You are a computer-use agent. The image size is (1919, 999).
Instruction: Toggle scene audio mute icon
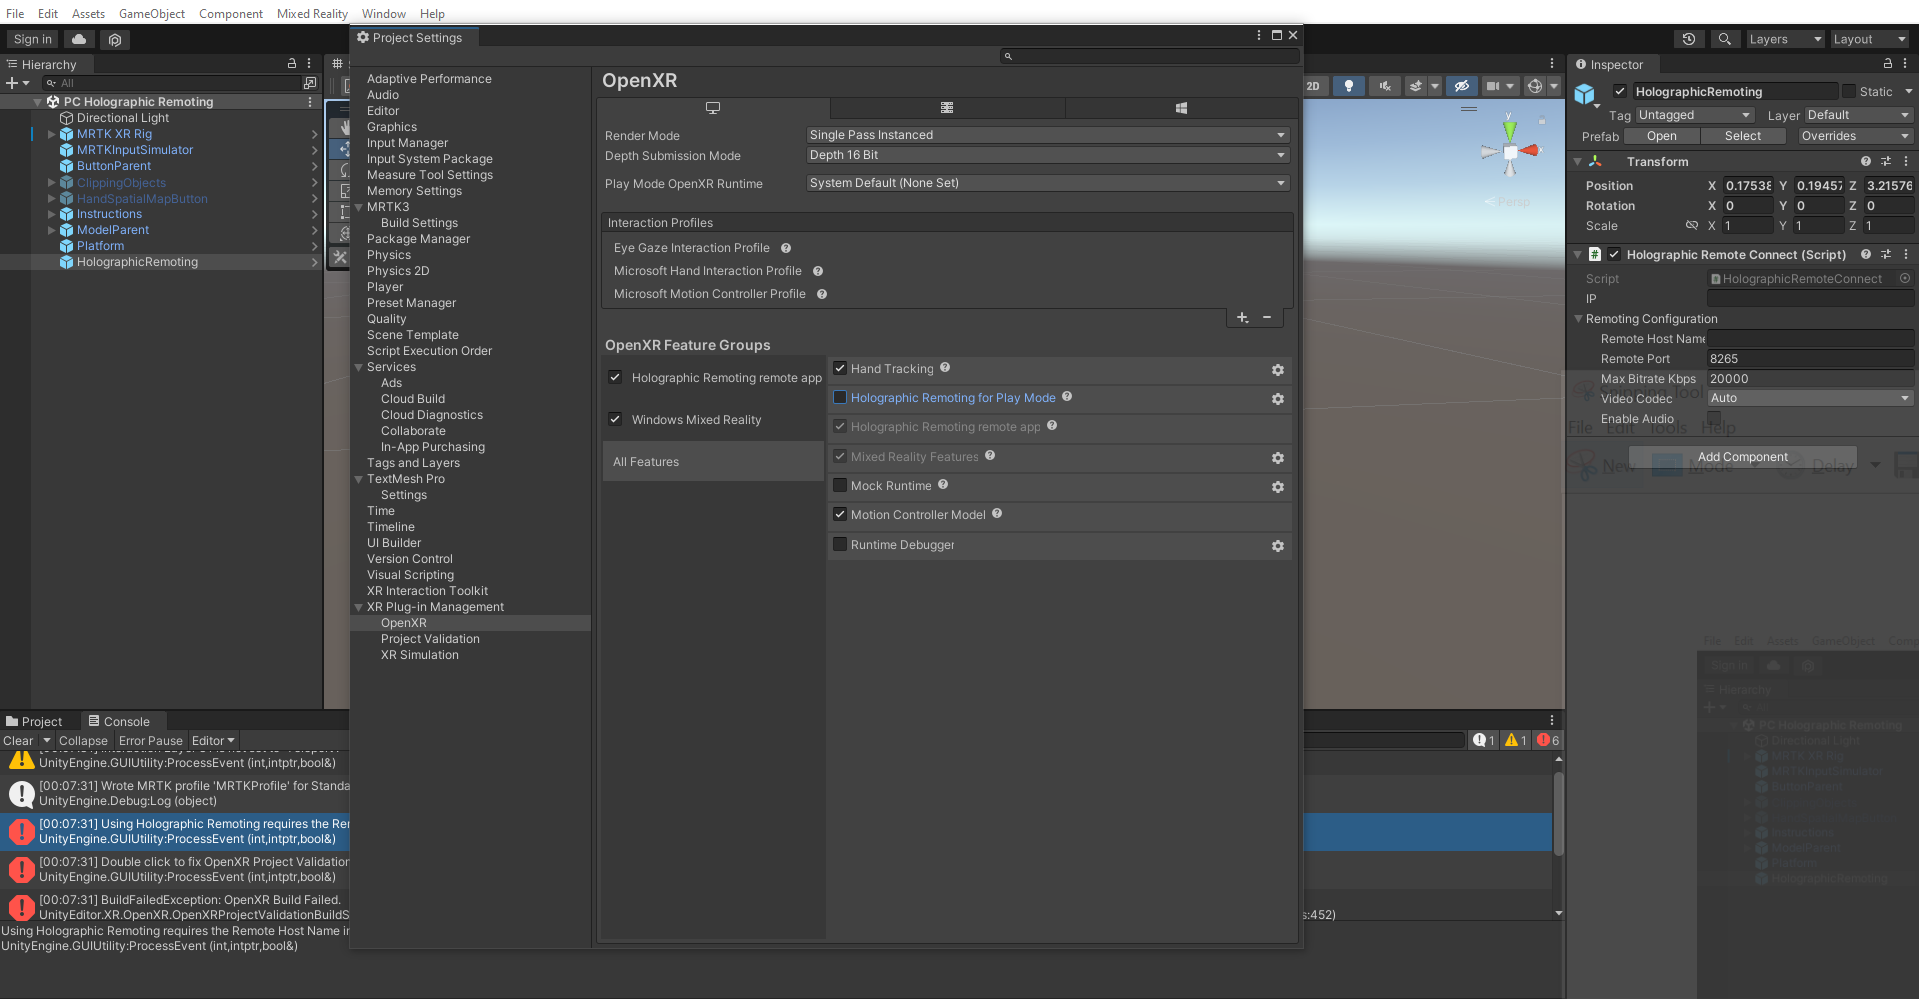1384,86
